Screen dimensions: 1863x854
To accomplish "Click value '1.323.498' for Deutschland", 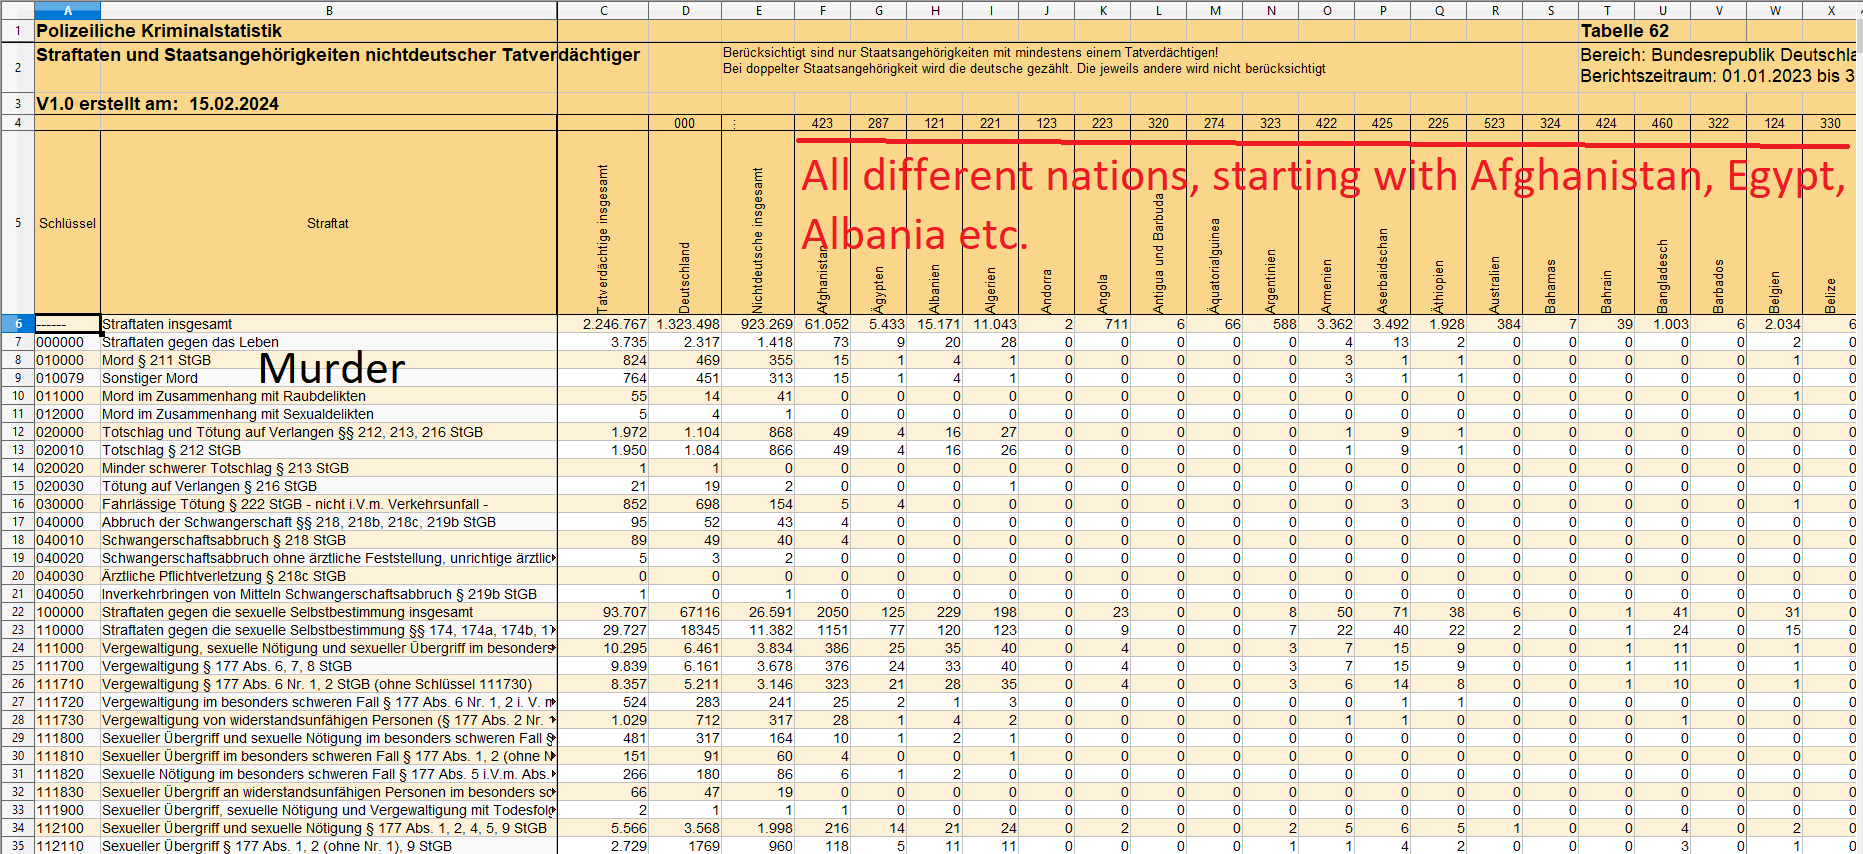I will tap(685, 324).
